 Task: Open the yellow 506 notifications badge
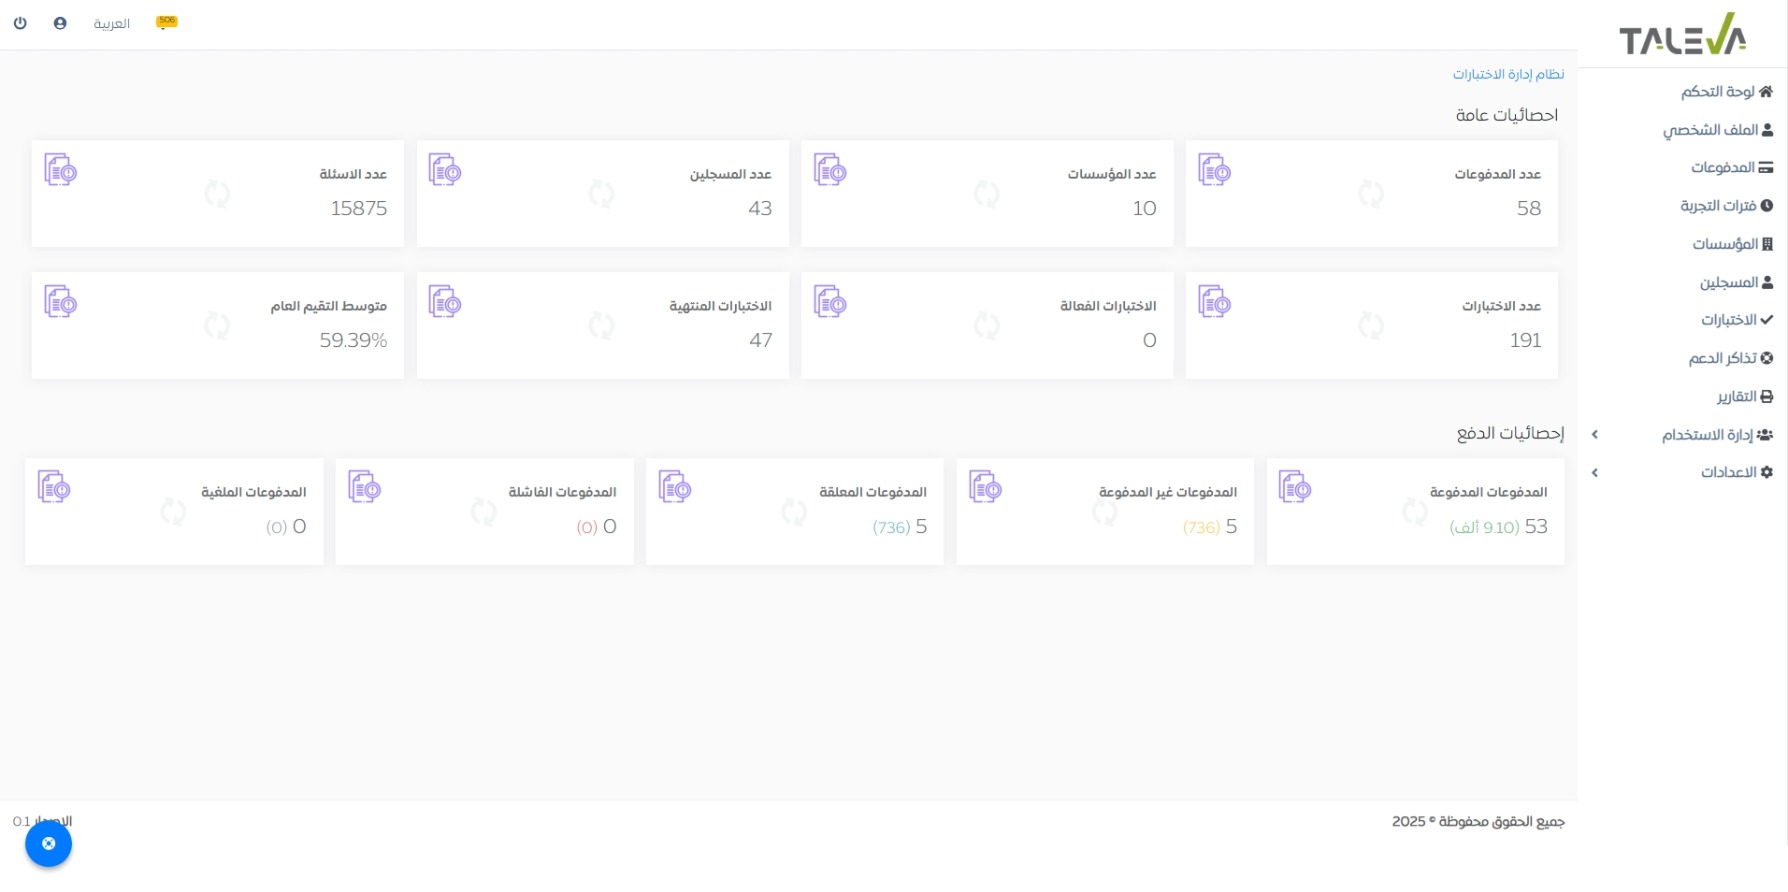[167, 22]
